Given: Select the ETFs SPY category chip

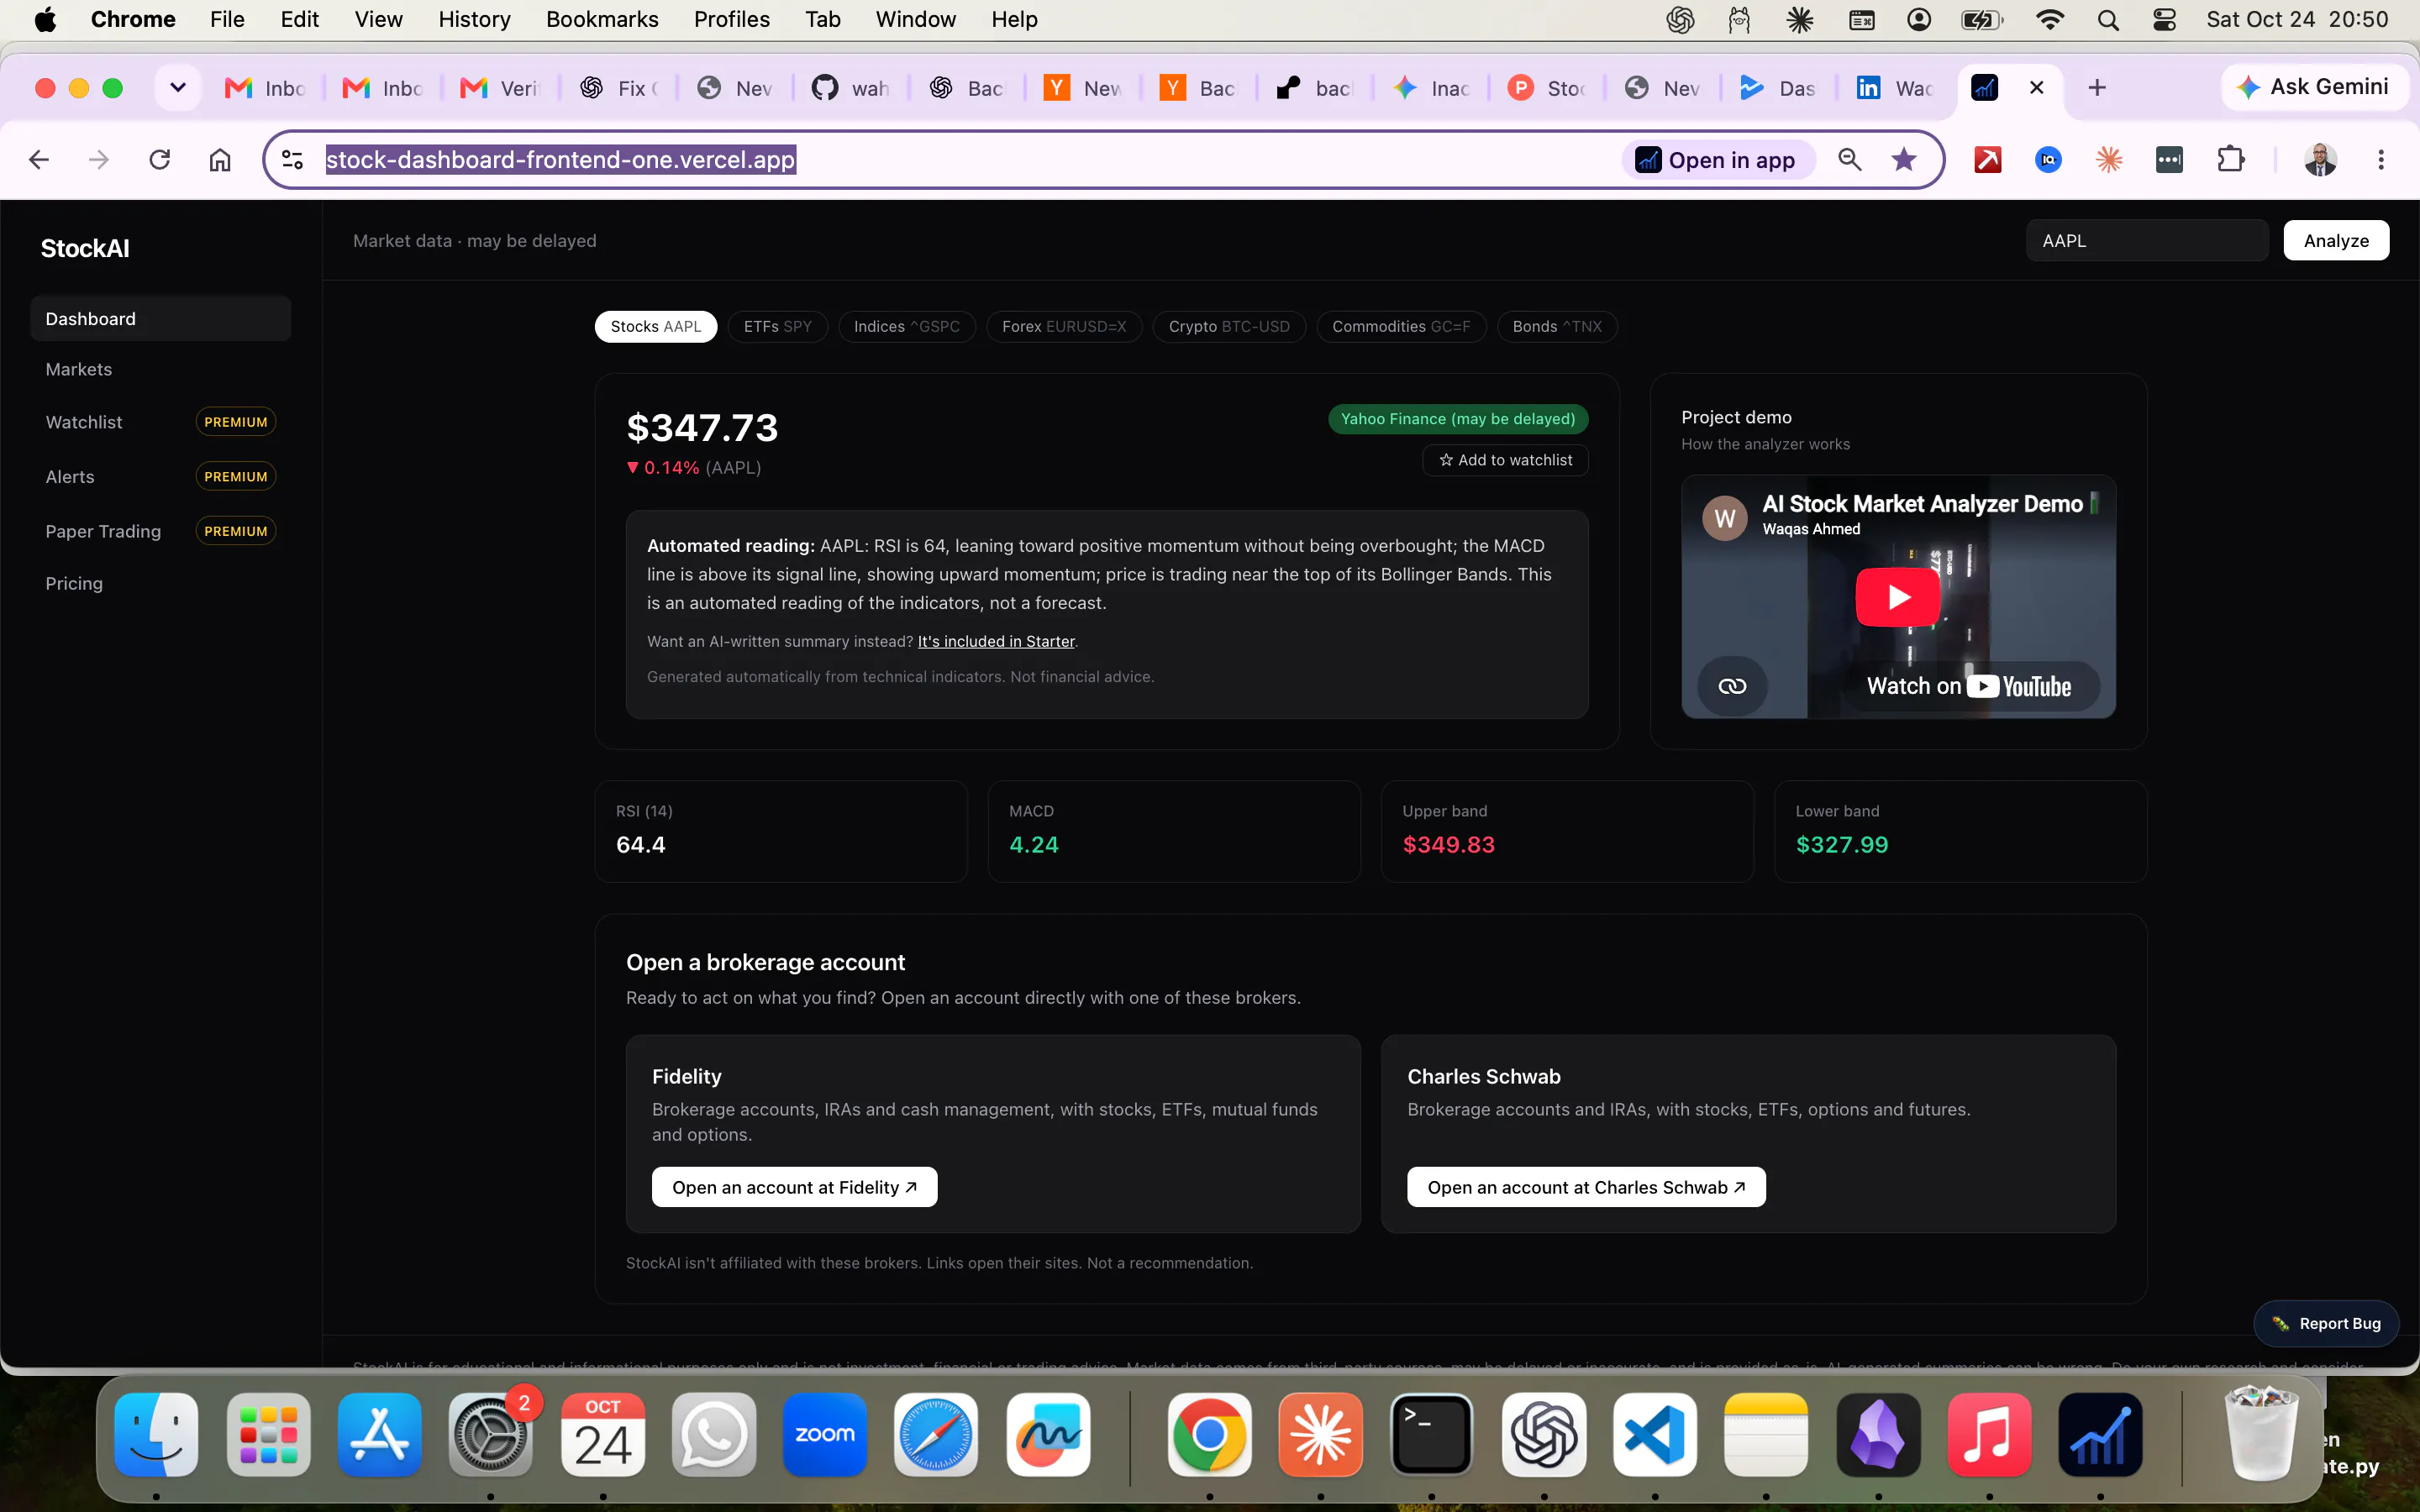Looking at the screenshot, I should click(777, 326).
